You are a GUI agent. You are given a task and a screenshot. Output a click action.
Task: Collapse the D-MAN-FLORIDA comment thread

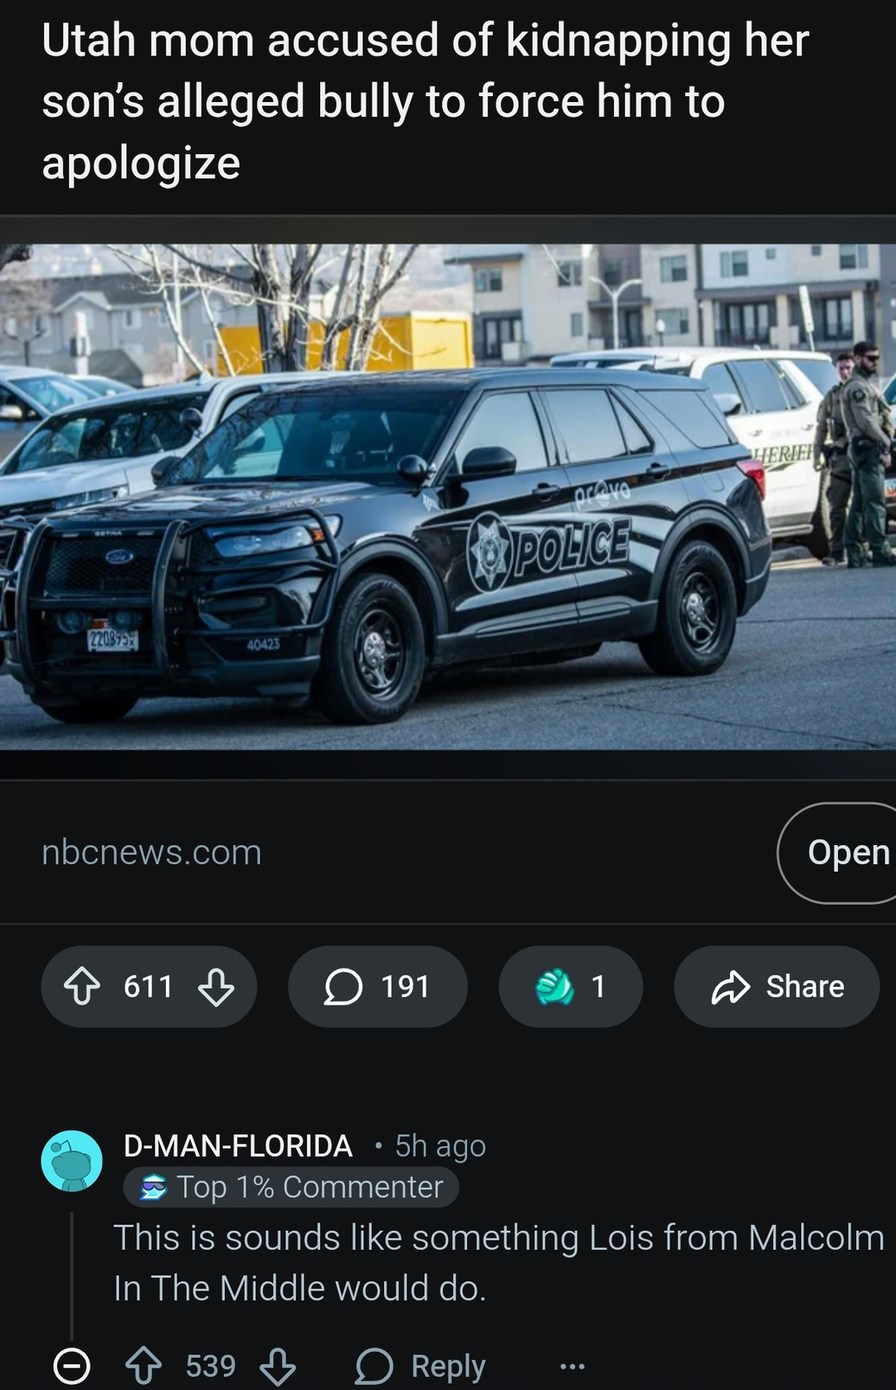tap(71, 1366)
